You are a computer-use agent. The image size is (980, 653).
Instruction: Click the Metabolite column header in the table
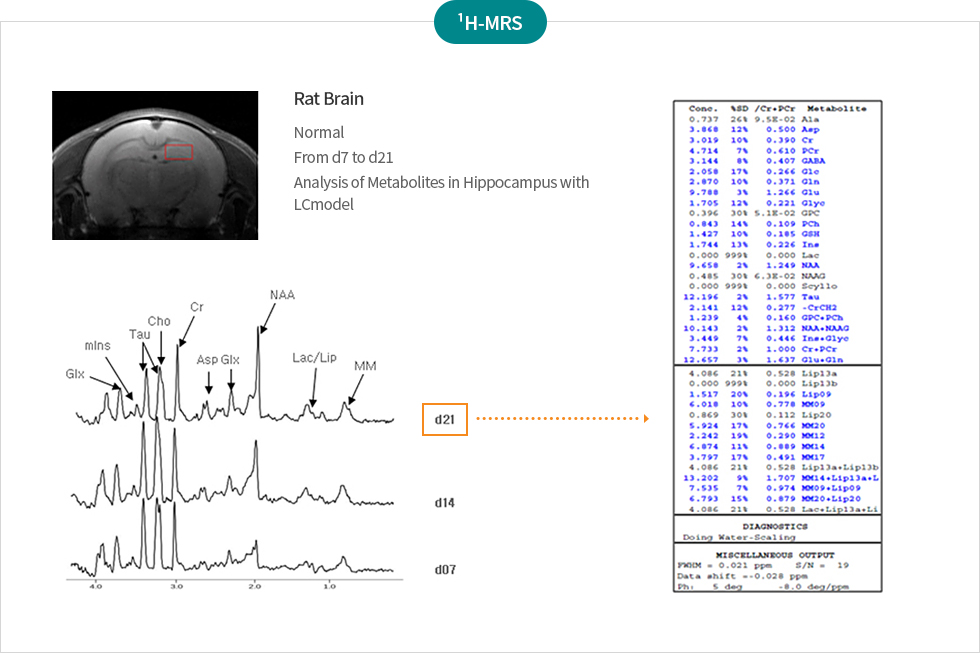837,108
